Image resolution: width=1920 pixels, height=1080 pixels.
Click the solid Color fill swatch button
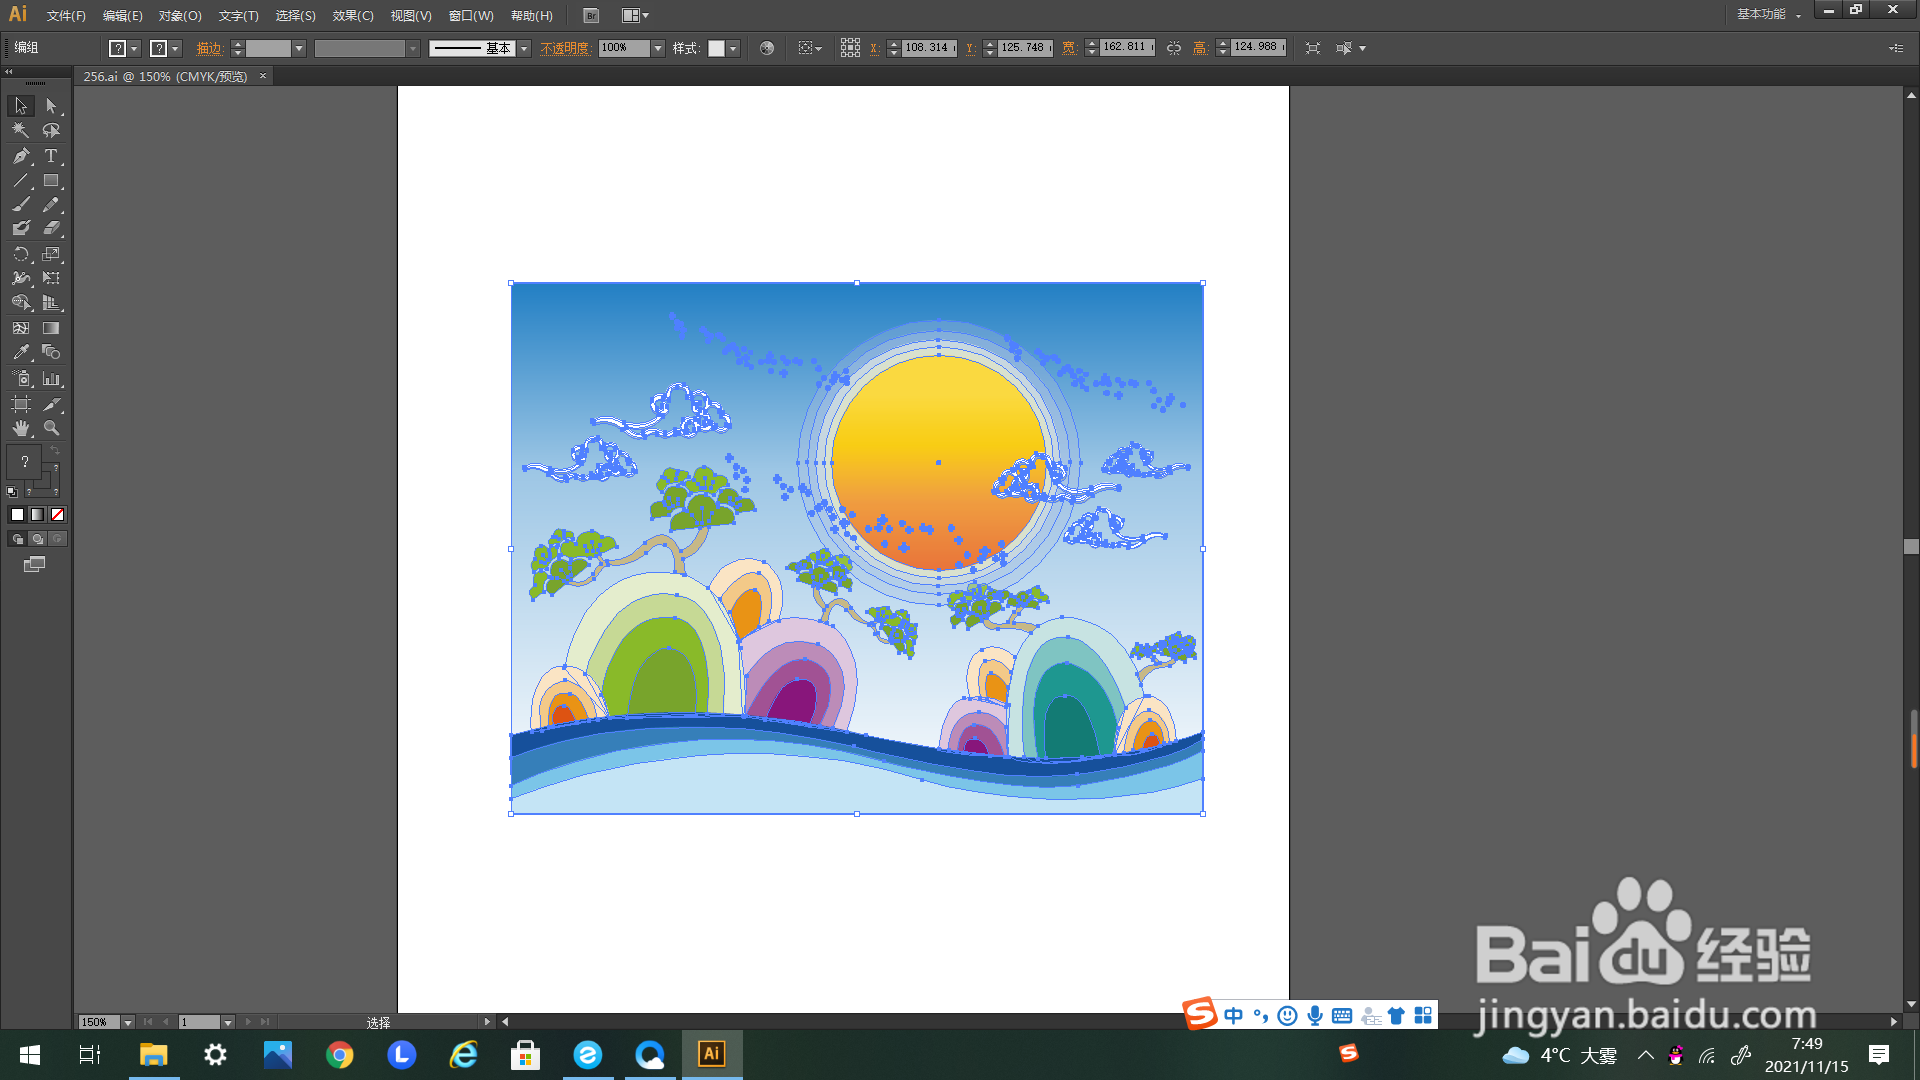click(x=17, y=515)
